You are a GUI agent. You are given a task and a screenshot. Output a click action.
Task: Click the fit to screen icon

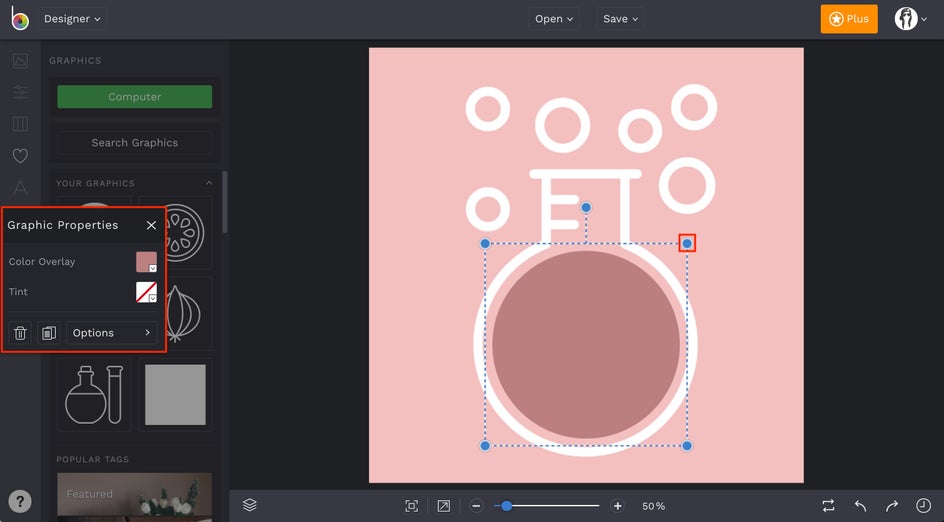point(411,506)
